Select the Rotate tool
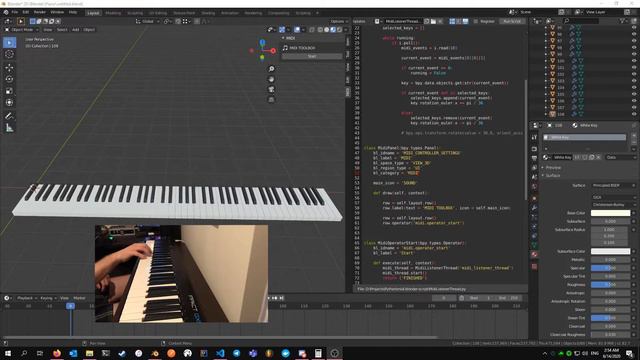Image resolution: width=640 pixels, height=360 pixels. pyautogui.click(x=9, y=79)
